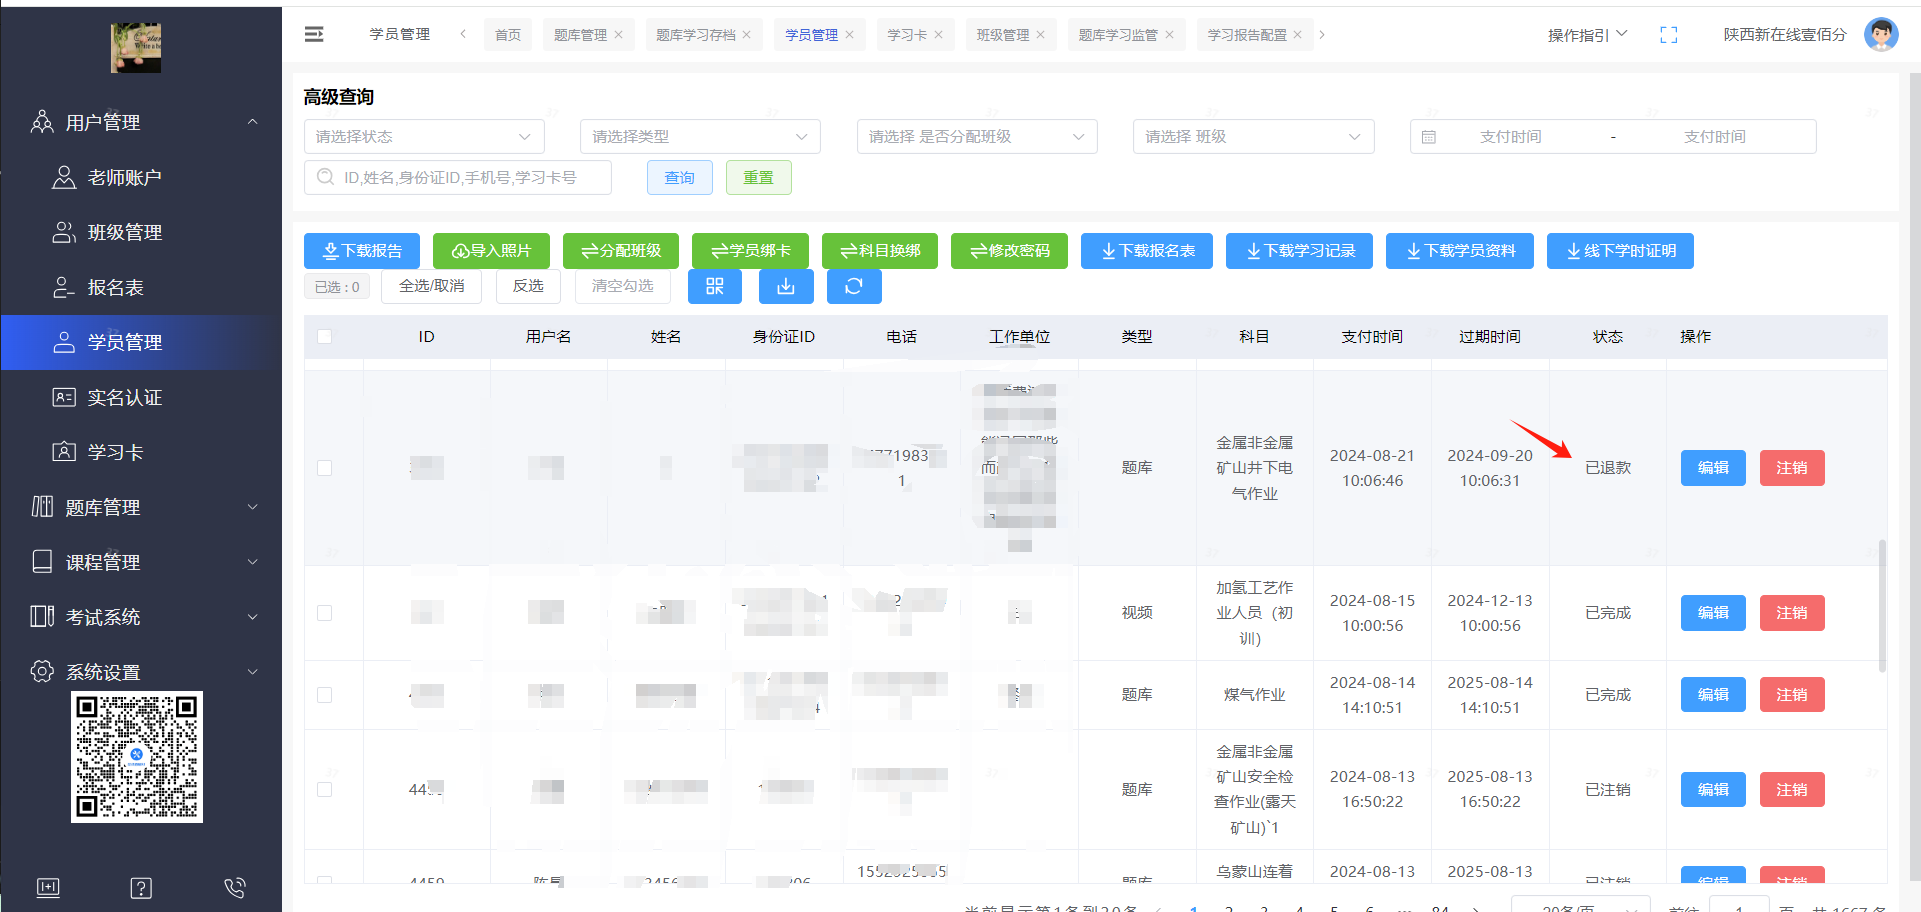Click the table vertical scrollbar
This screenshot has width=1921, height=912.
pos(1882,606)
